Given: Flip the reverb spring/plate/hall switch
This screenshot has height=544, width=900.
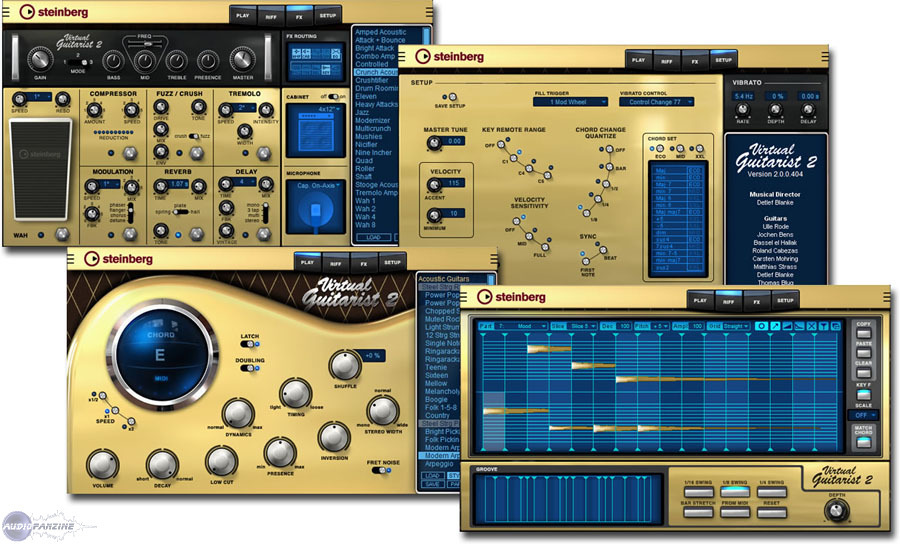Looking at the screenshot, I should [x=180, y=212].
